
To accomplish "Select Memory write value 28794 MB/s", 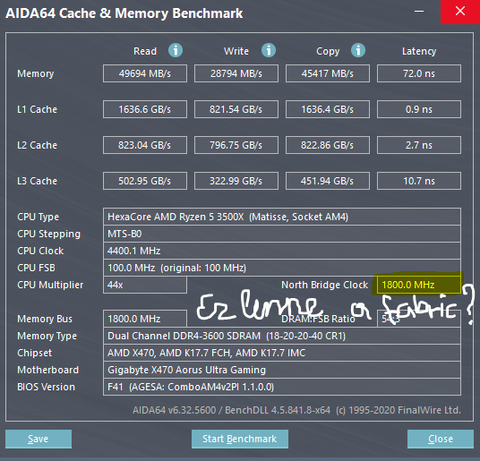I will point(236,73).
